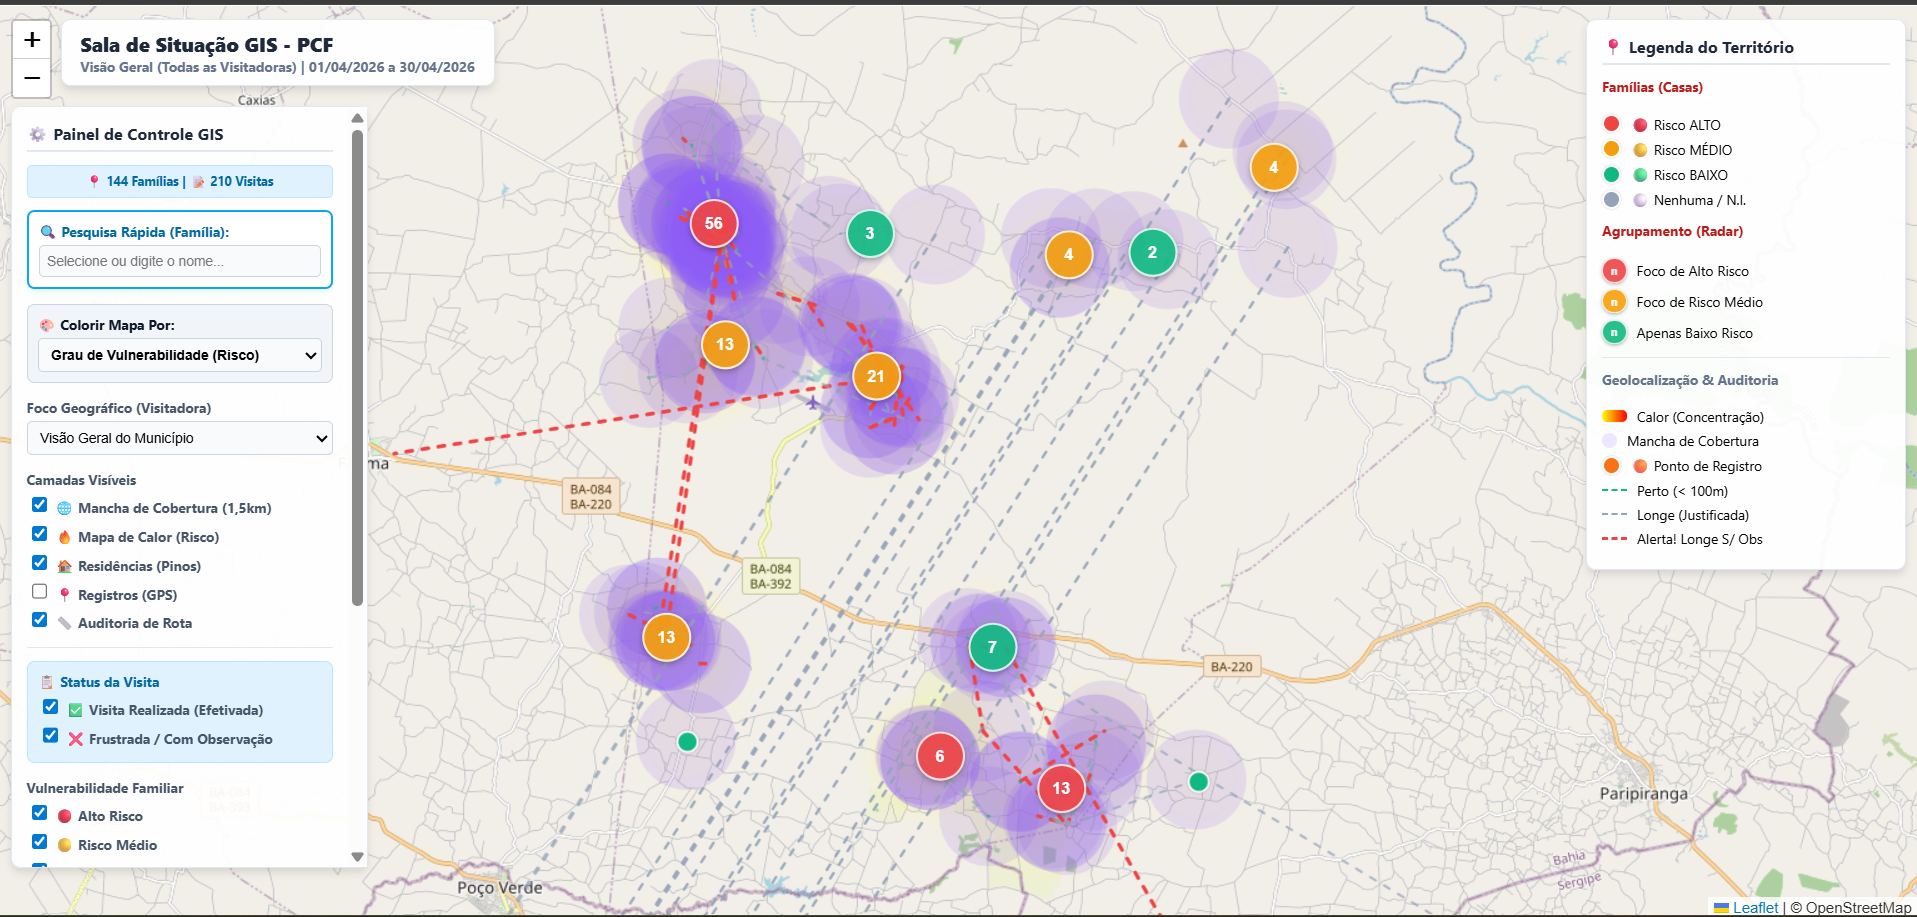
Task: Click the map zoom in button
Action: (x=31, y=41)
